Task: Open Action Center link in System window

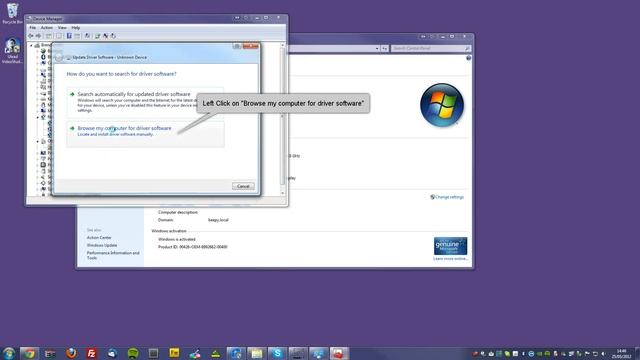Action: 99,238
